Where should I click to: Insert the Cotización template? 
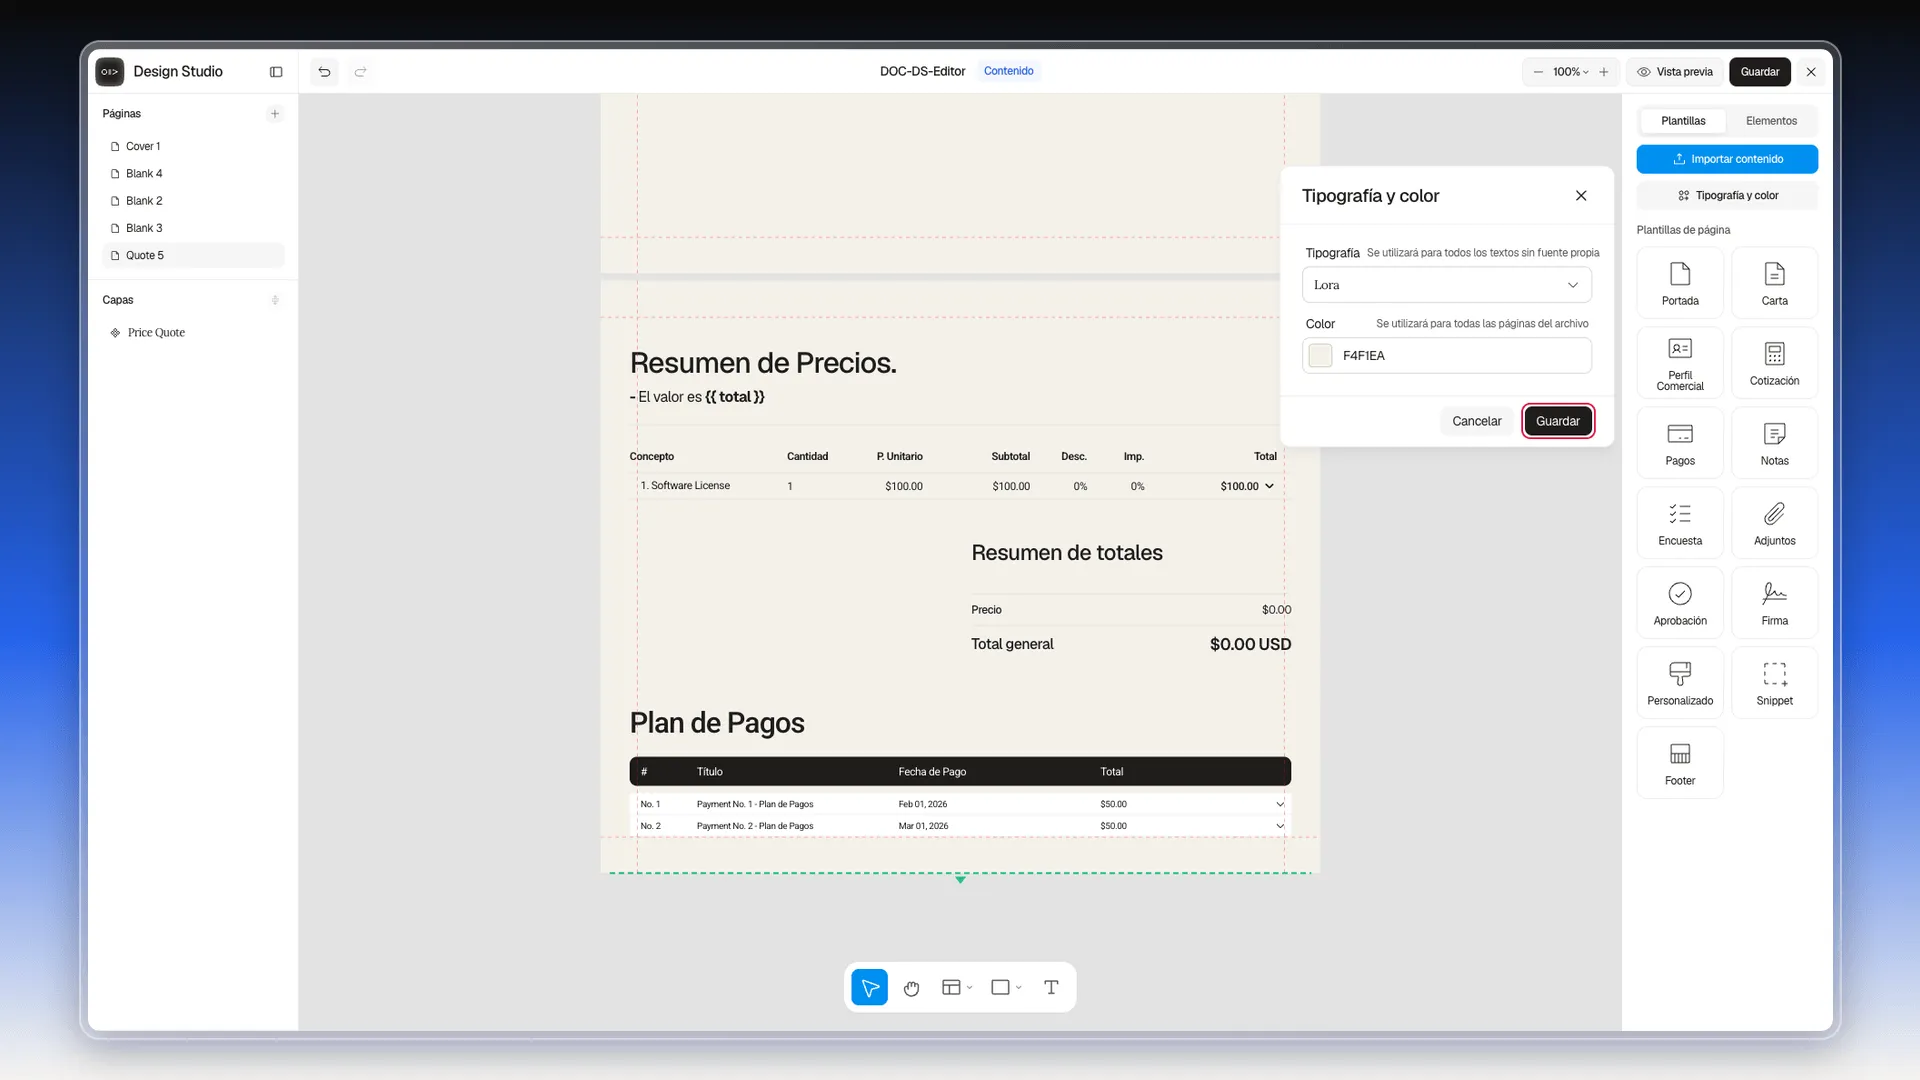[1774, 363]
